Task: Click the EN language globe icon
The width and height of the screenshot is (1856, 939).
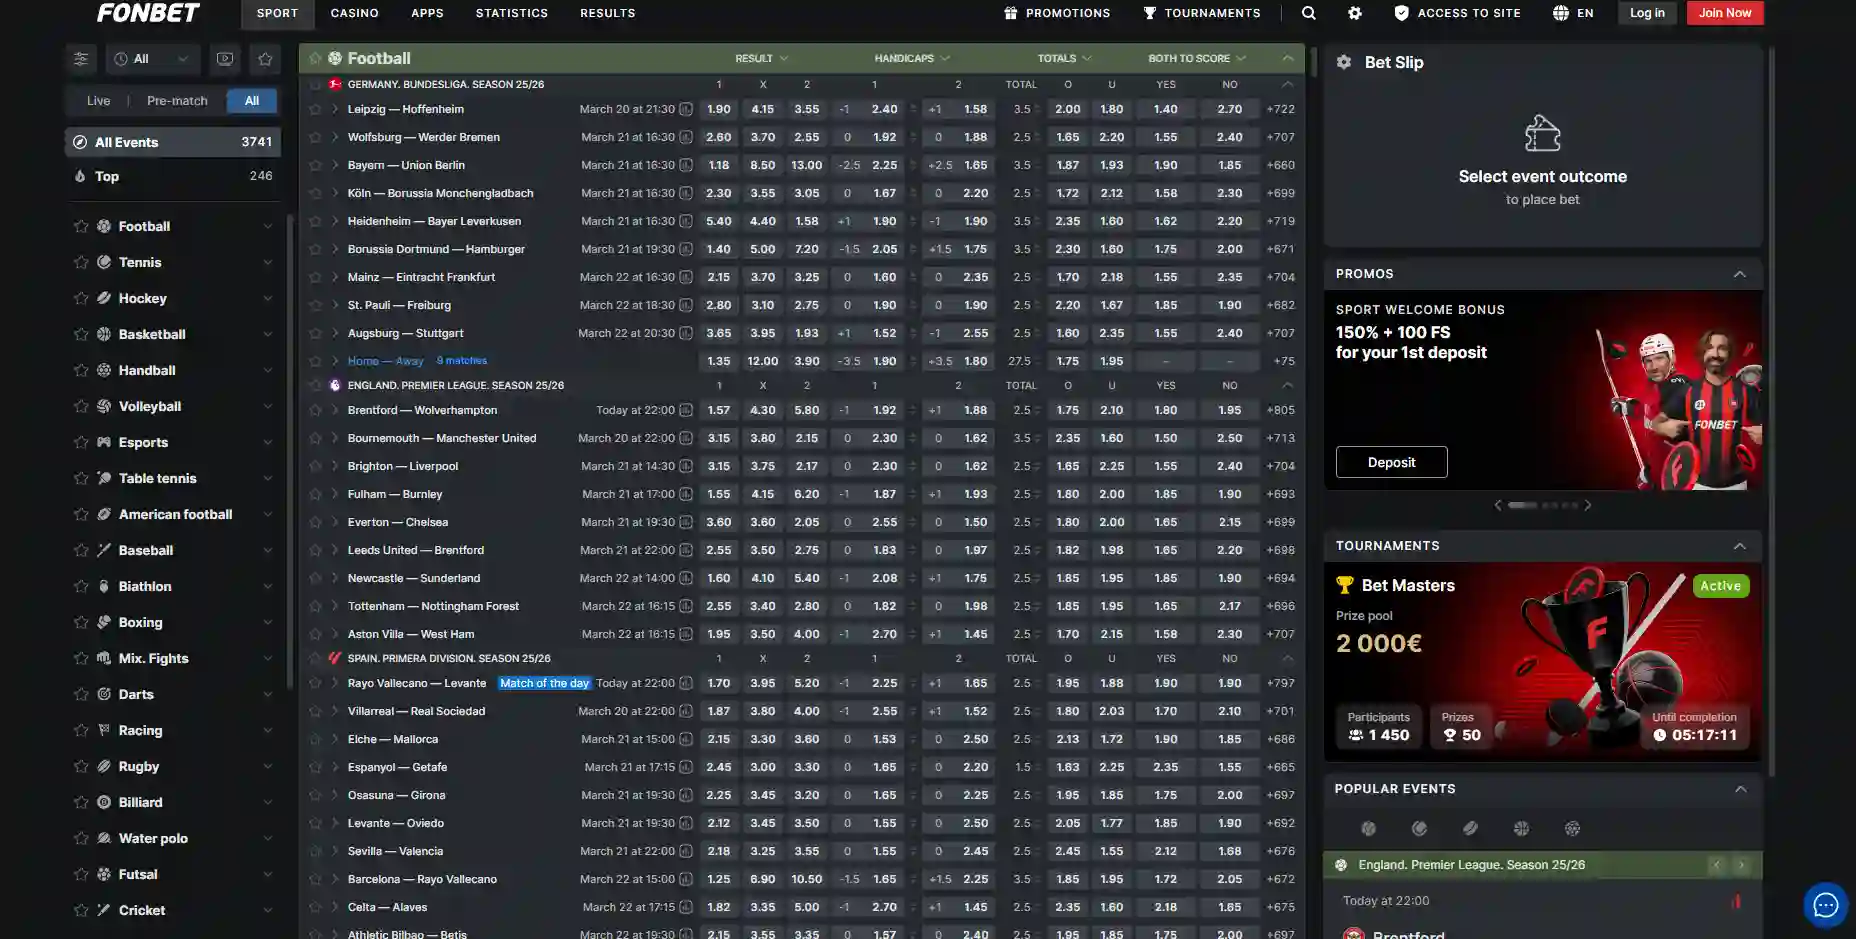Action: (1561, 13)
